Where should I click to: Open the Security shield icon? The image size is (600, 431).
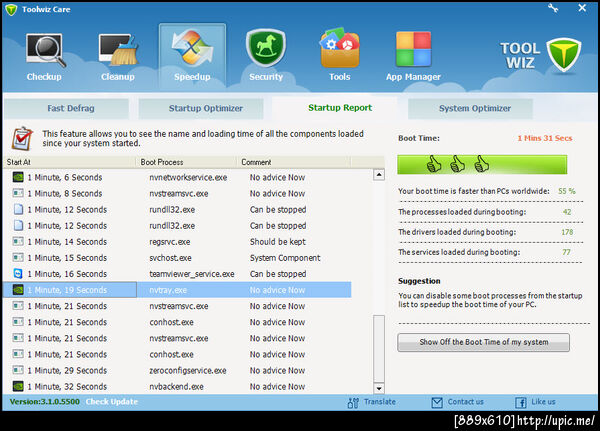(x=266, y=48)
